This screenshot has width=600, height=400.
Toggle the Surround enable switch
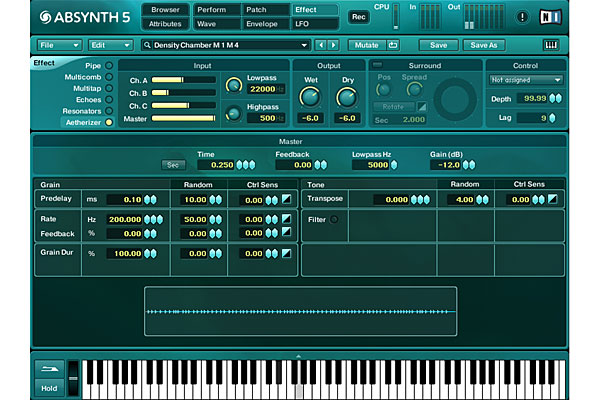(x=377, y=65)
